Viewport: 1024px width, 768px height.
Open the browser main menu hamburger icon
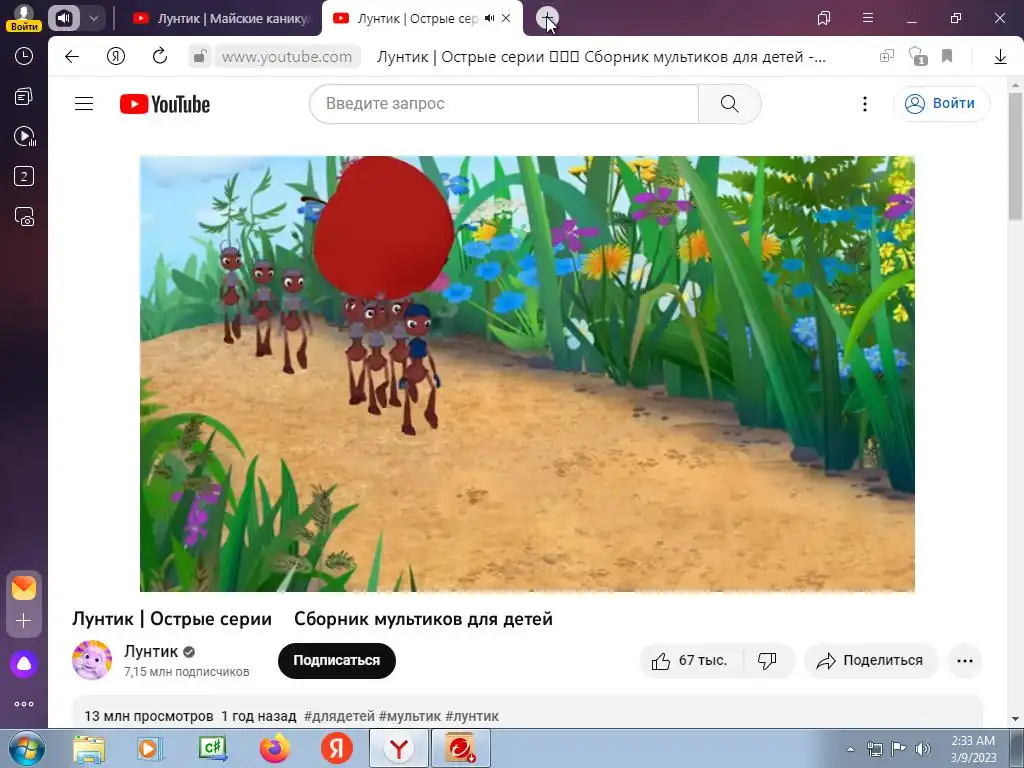[868, 18]
